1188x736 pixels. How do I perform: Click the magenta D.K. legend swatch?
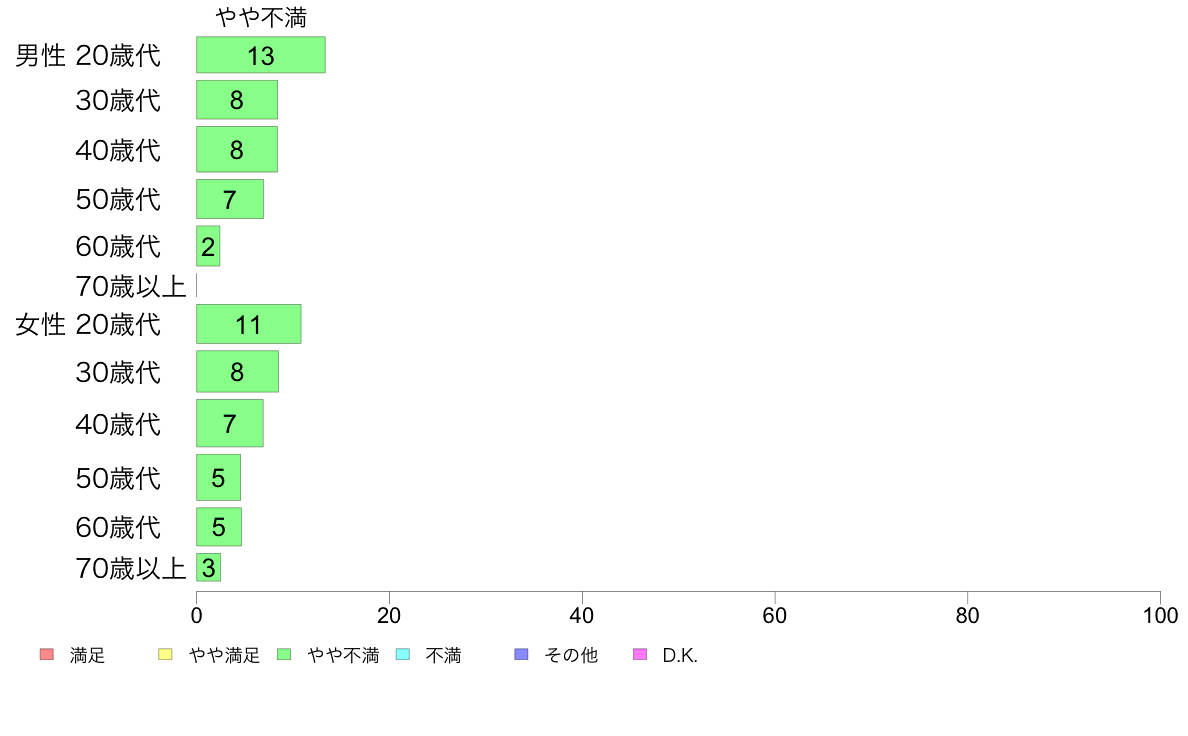pyautogui.click(x=640, y=654)
